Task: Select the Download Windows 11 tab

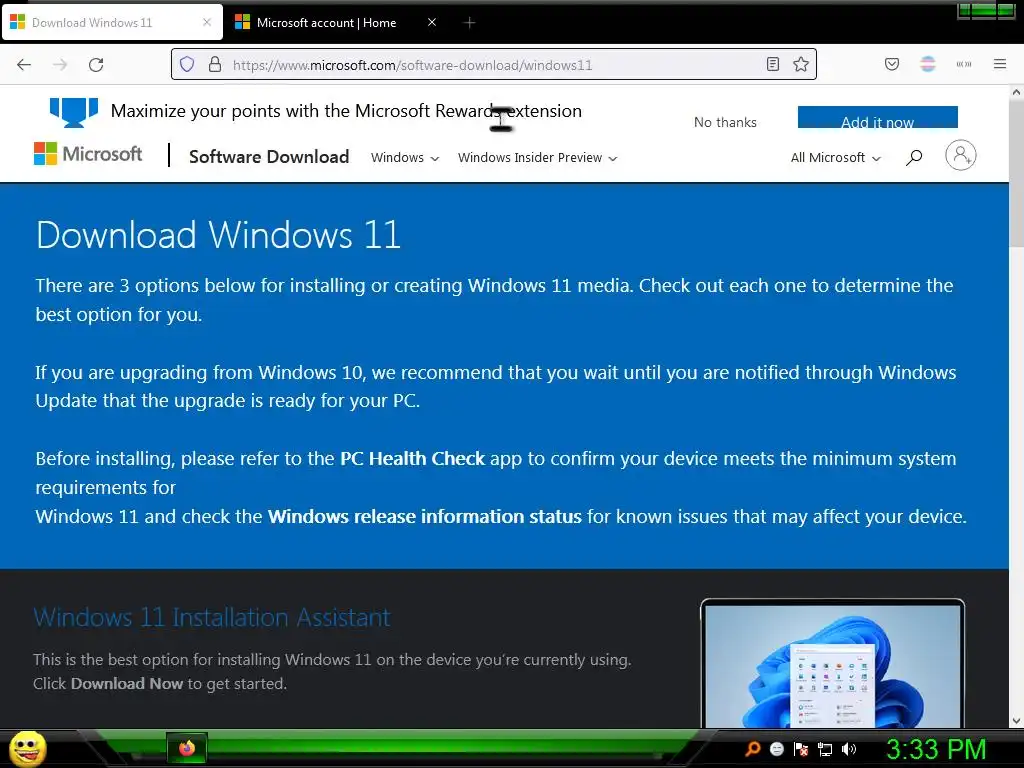Action: coord(112,23)
